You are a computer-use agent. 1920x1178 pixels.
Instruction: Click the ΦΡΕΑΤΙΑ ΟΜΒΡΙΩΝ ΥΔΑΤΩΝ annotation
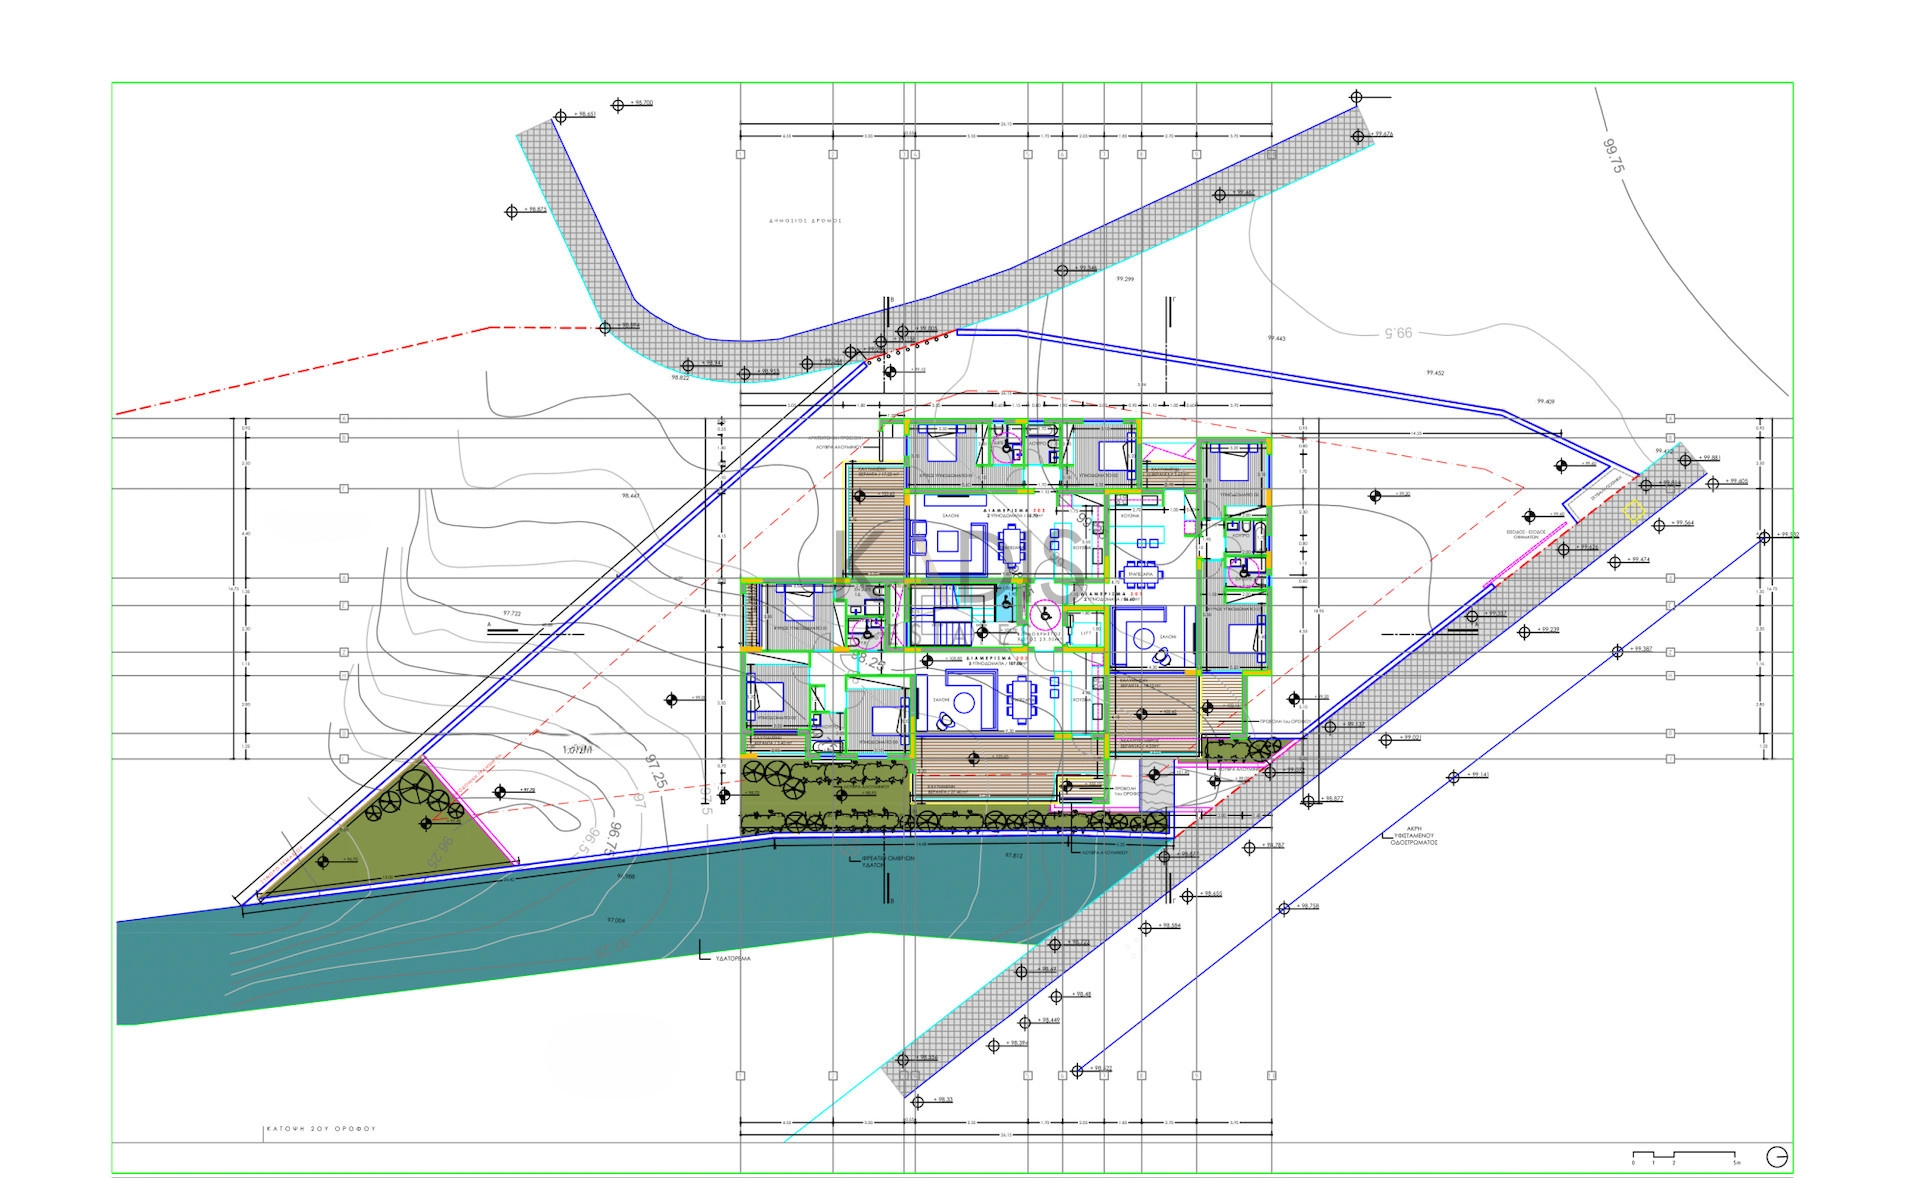click(x=887, y=861)
